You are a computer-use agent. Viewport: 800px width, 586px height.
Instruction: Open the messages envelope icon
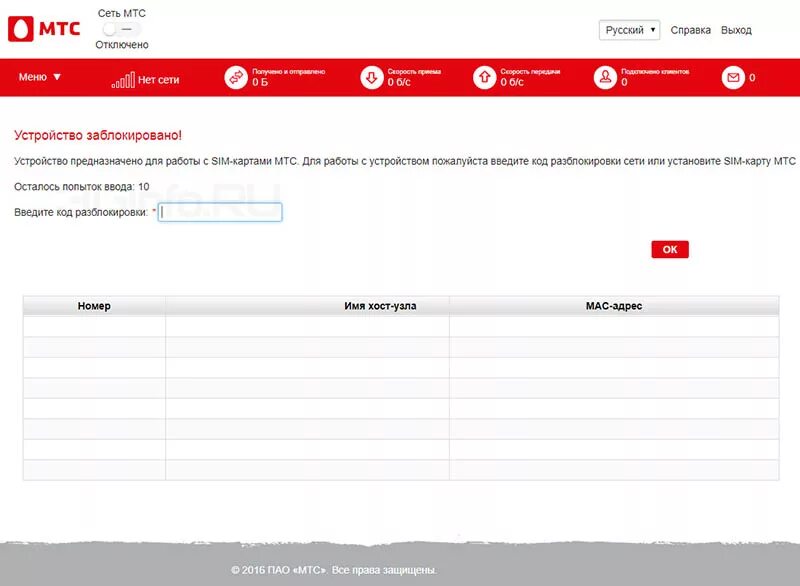tap(733, 78)
